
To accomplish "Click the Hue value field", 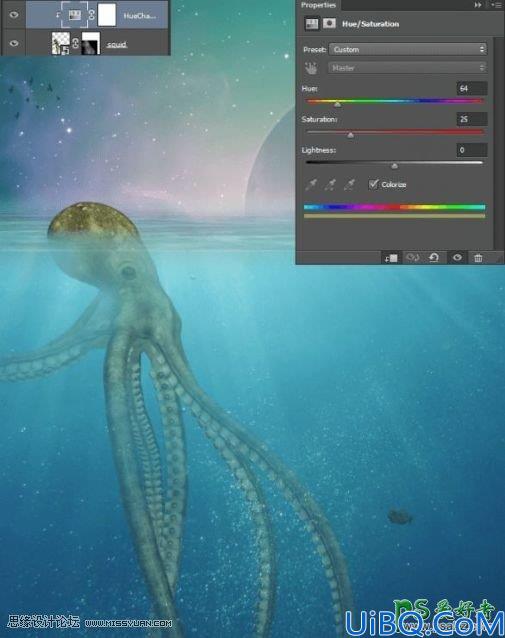I will [x=472, y=88].
